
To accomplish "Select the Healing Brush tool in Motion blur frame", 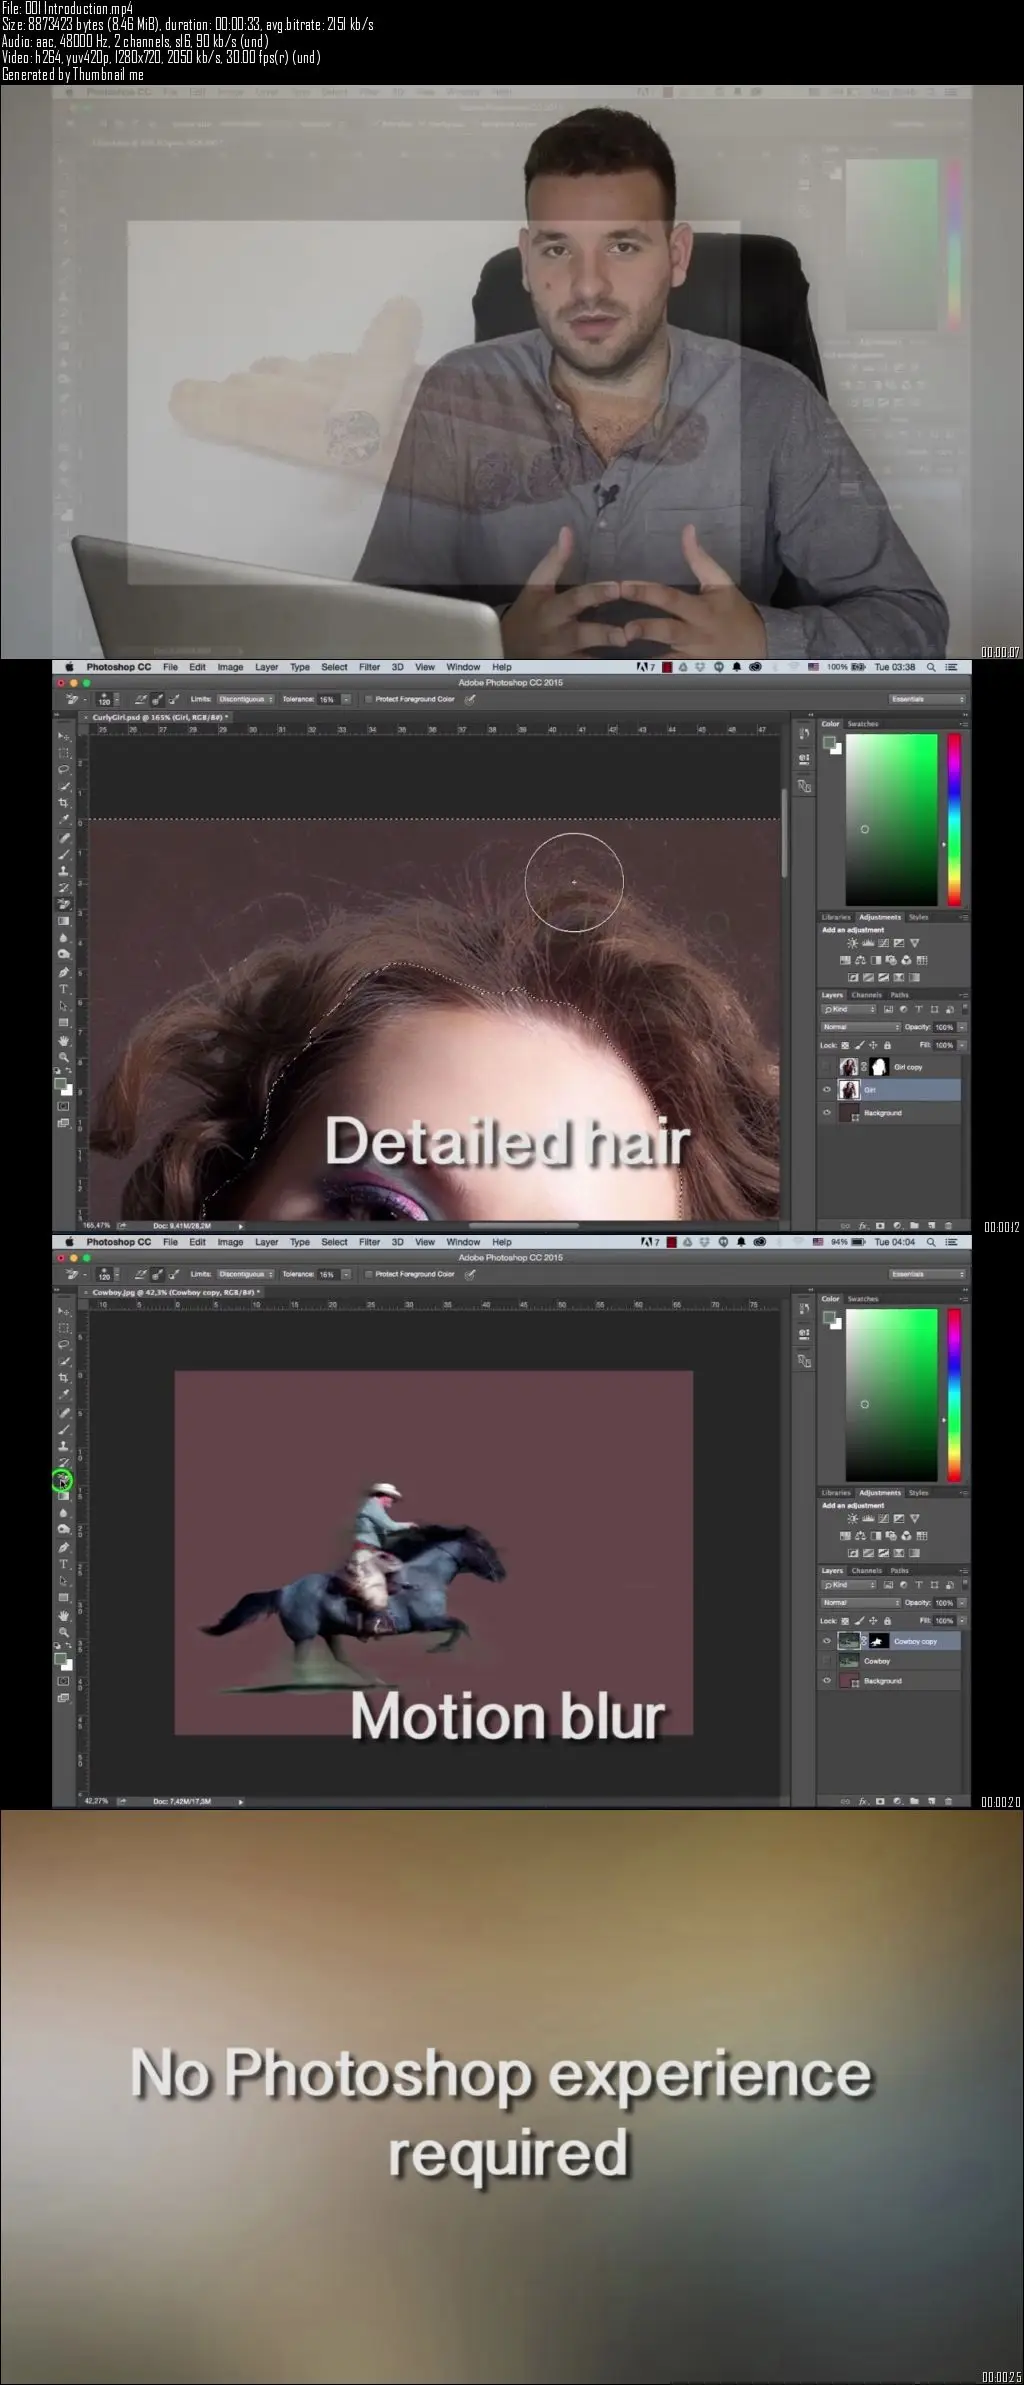I will 64,1412.
